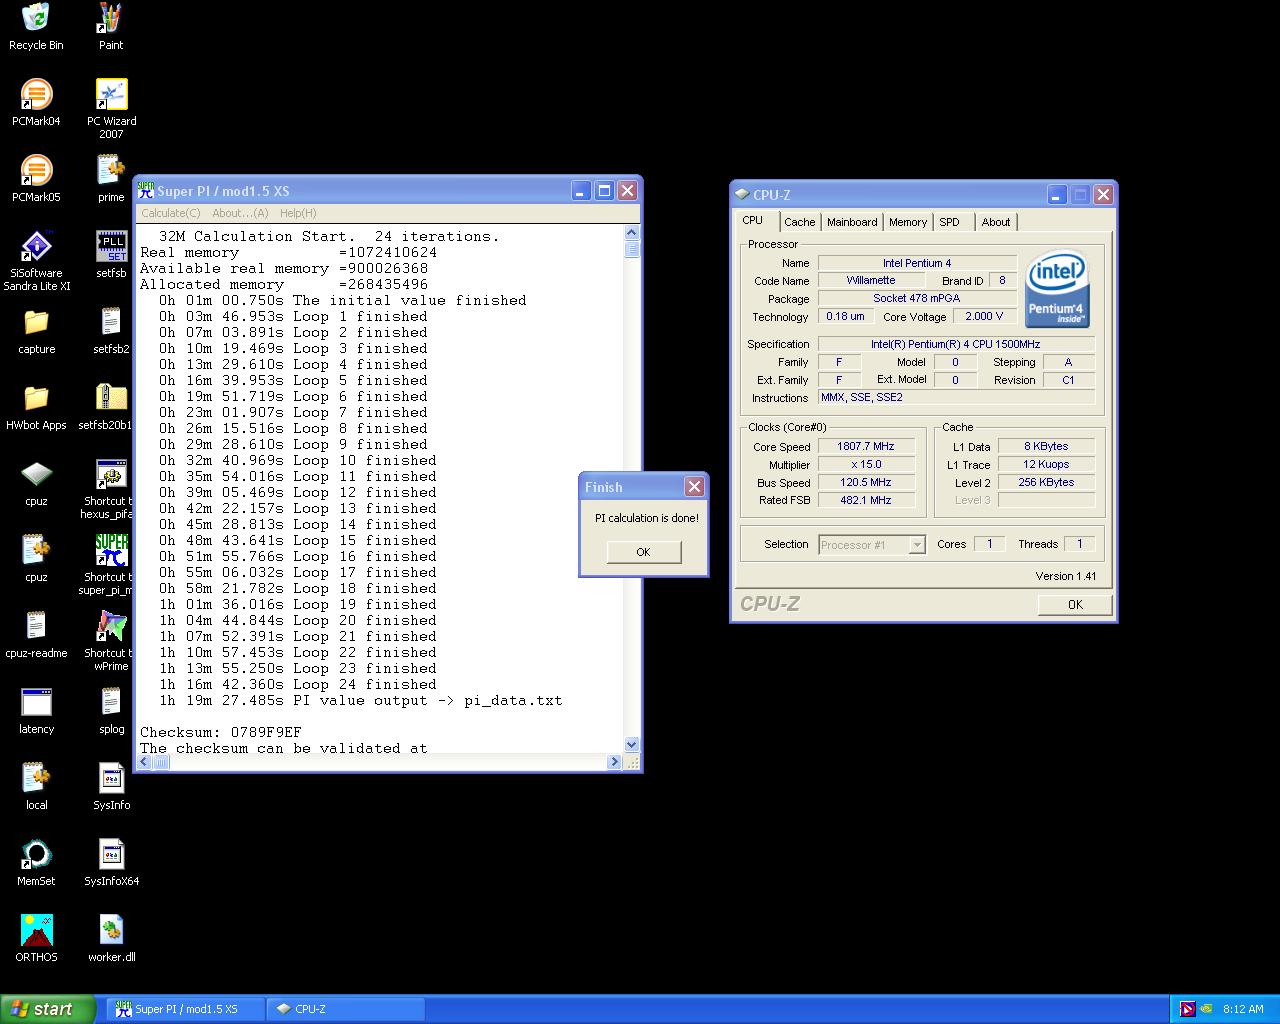Click Super PI vertical scrollbar down arrow
This screenshot has height=1024, width=1280.
click(631, 744)
